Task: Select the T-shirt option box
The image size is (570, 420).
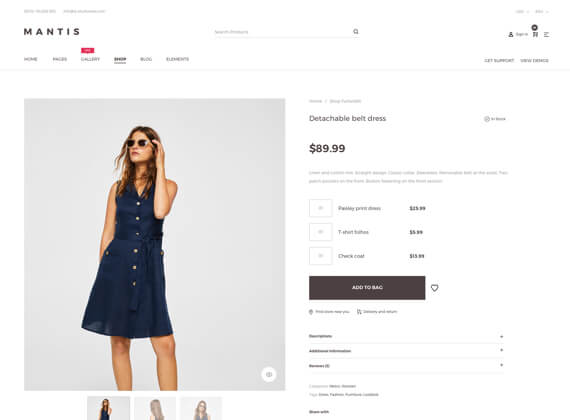Action: pos(320,232)
